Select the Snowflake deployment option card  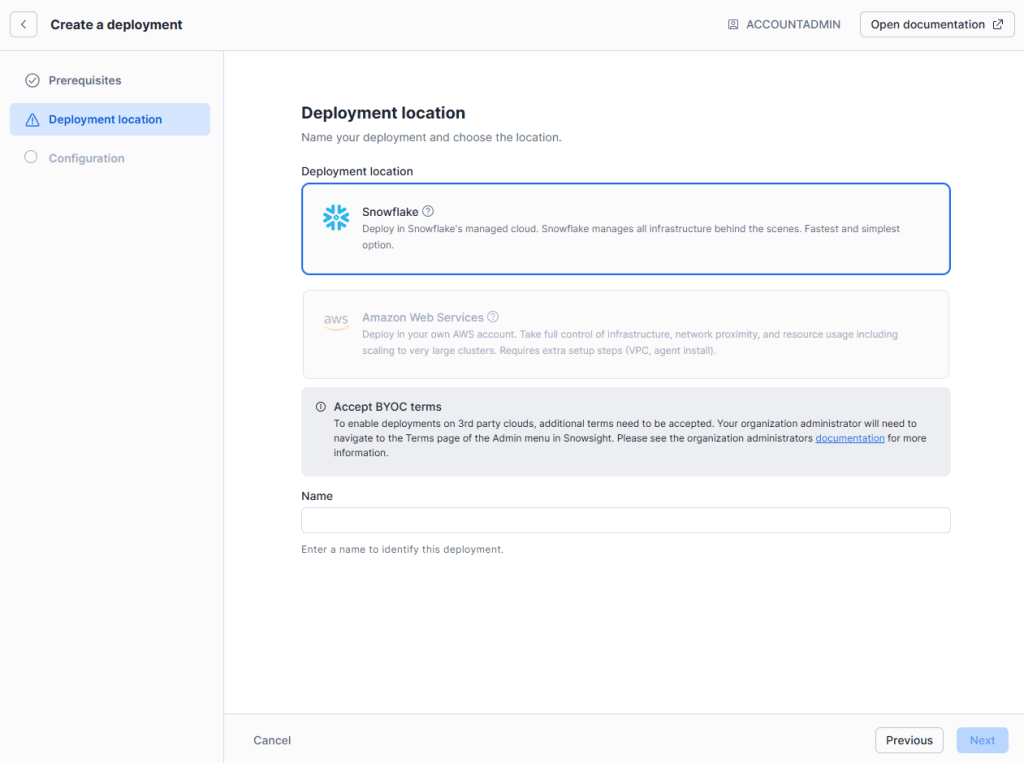pos(625,228)
